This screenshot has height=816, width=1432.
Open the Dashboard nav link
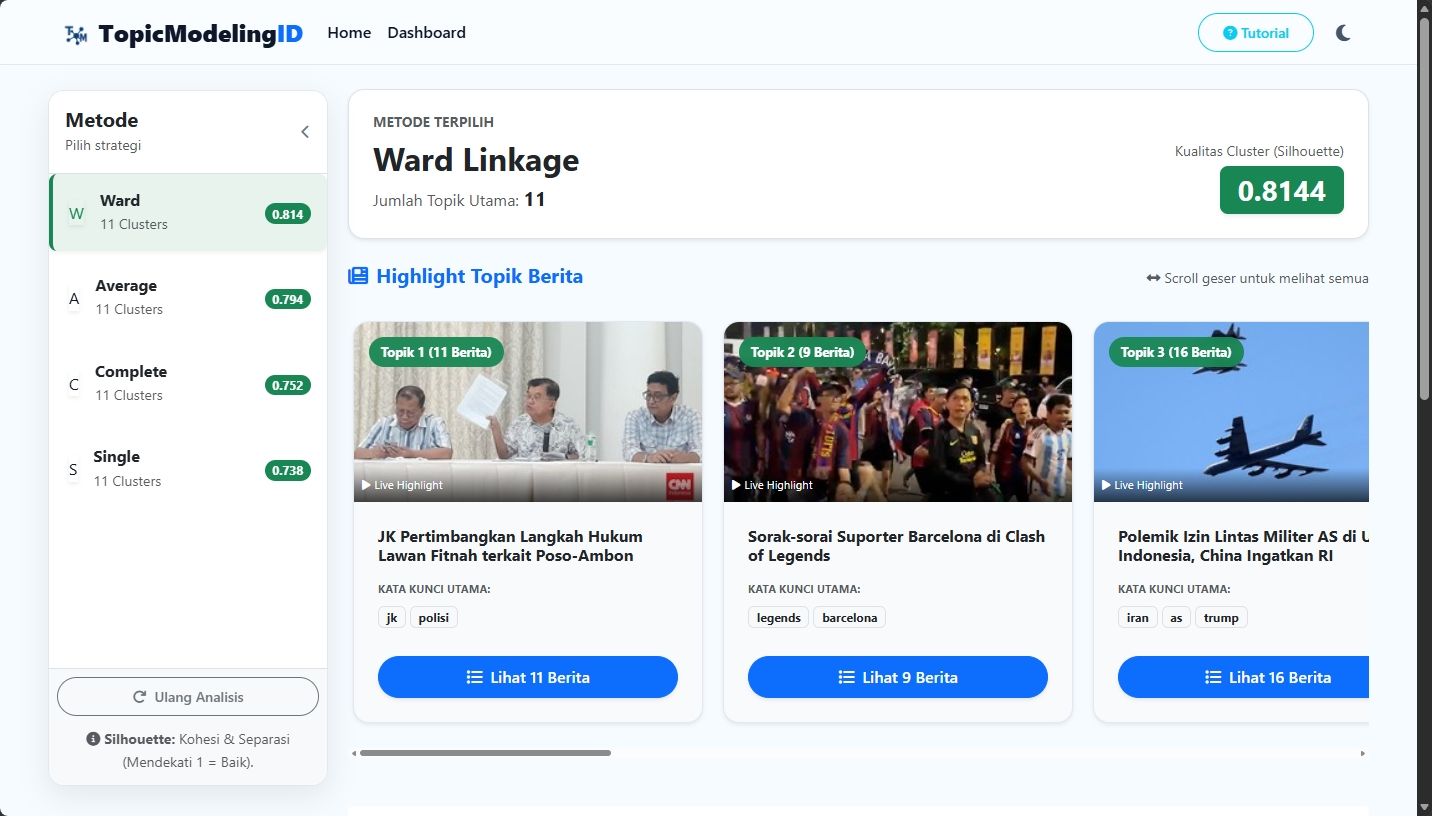point(427,33)
